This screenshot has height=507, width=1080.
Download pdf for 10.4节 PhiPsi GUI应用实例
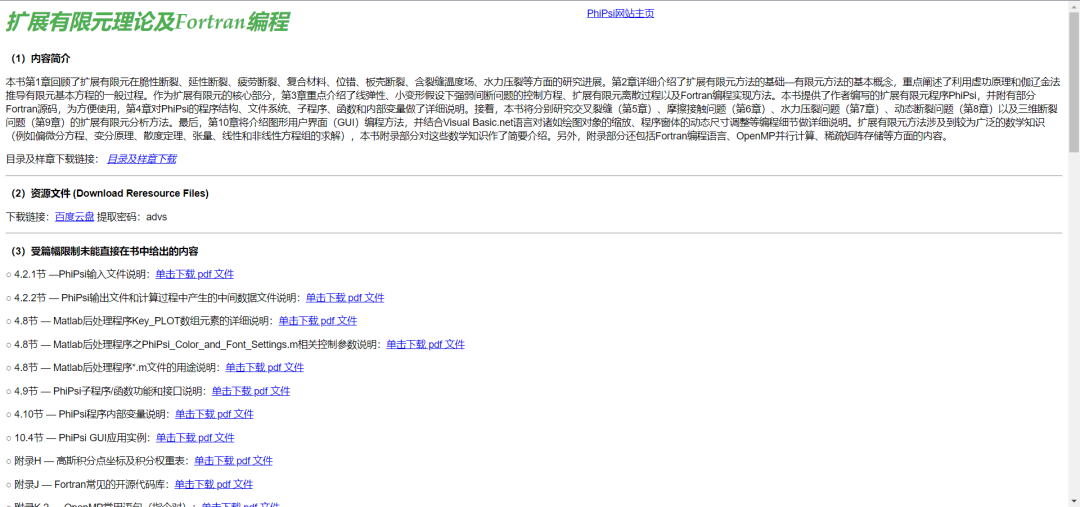195,437
